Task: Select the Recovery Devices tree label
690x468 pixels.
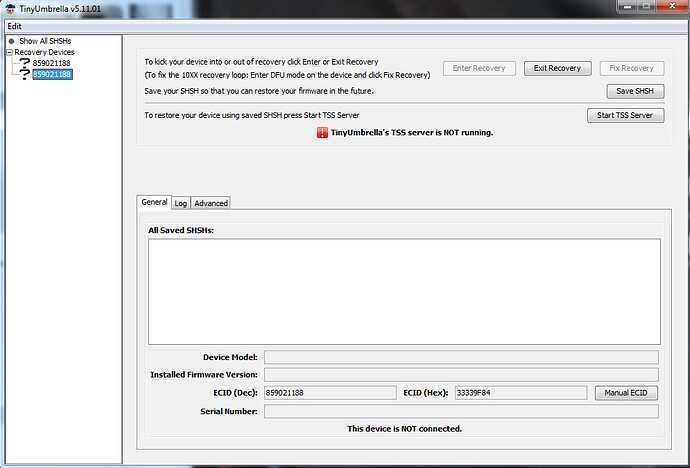Action: (x=44, y=52)
